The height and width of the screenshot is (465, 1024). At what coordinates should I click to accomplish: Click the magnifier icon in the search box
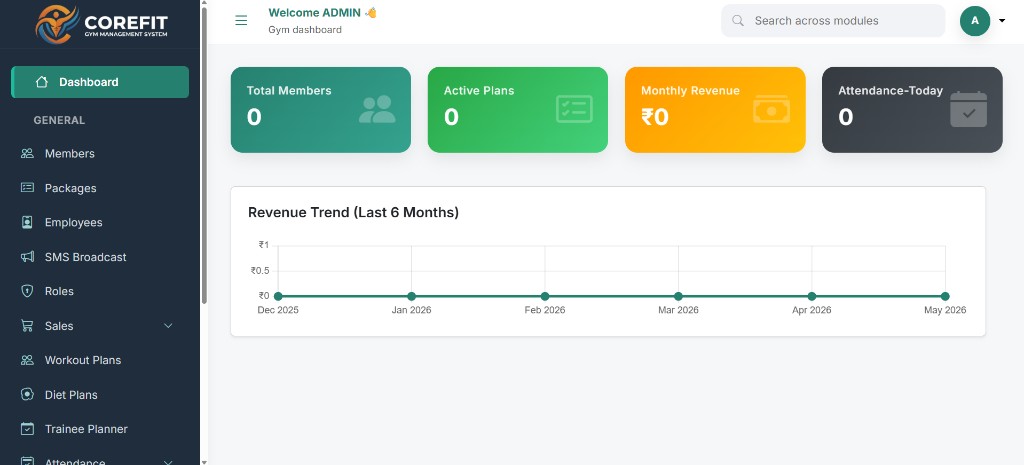pyautogui.click(x=738, y=21)
